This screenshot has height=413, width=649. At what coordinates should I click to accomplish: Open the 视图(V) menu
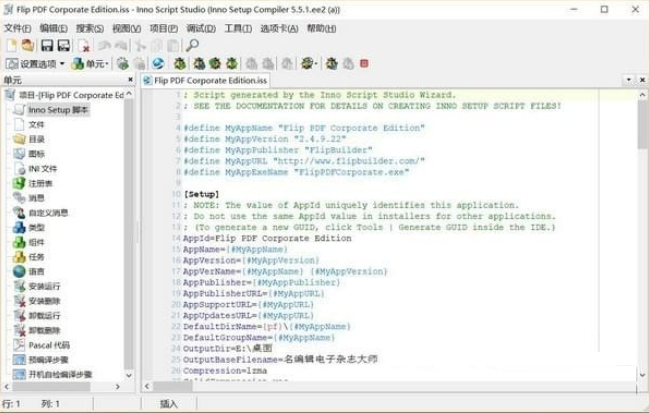coord(127,28)
